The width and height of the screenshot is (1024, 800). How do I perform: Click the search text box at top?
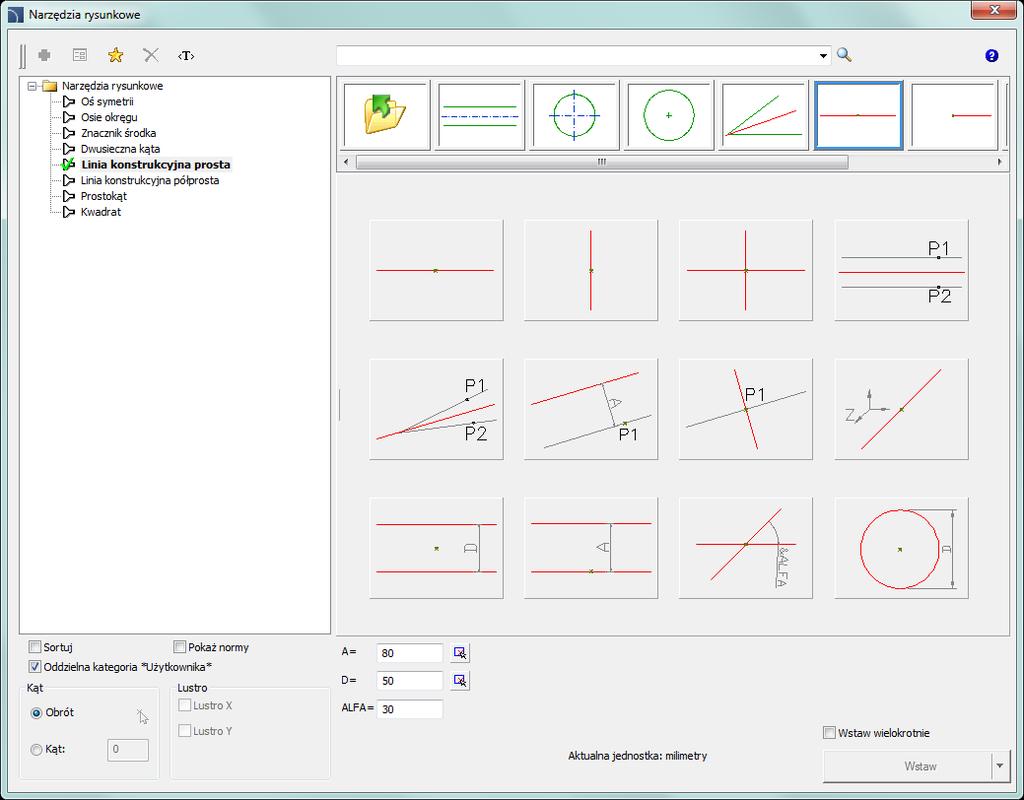(576, 56)
